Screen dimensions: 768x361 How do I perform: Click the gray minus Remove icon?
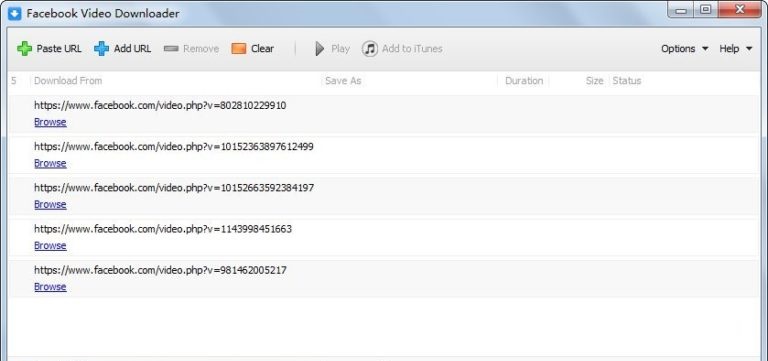pos(171,48)
